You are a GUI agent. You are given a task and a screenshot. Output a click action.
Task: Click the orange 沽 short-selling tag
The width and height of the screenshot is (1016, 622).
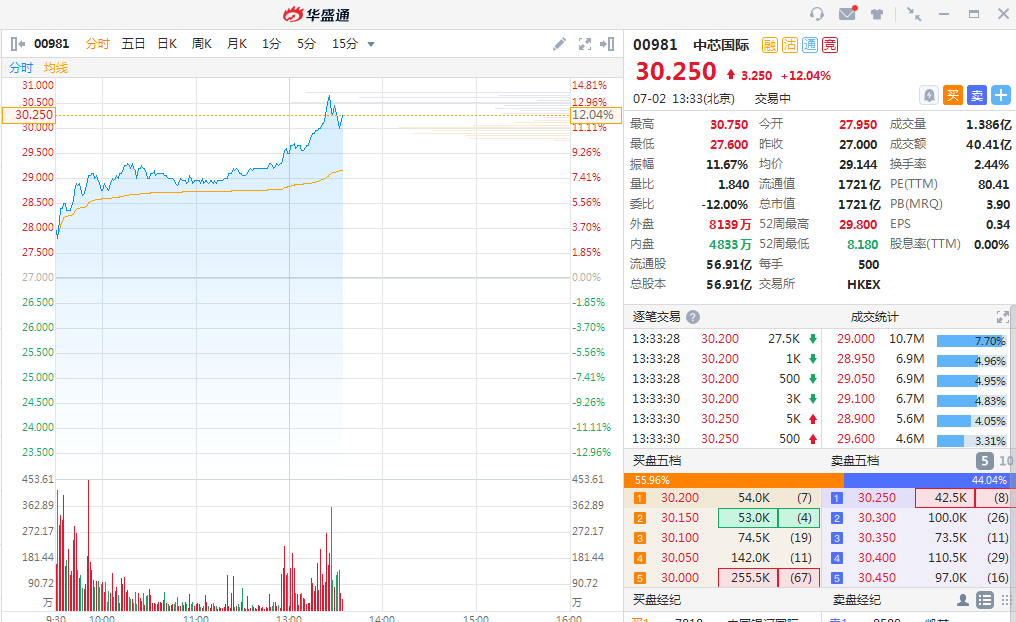(x=789, y=45)
